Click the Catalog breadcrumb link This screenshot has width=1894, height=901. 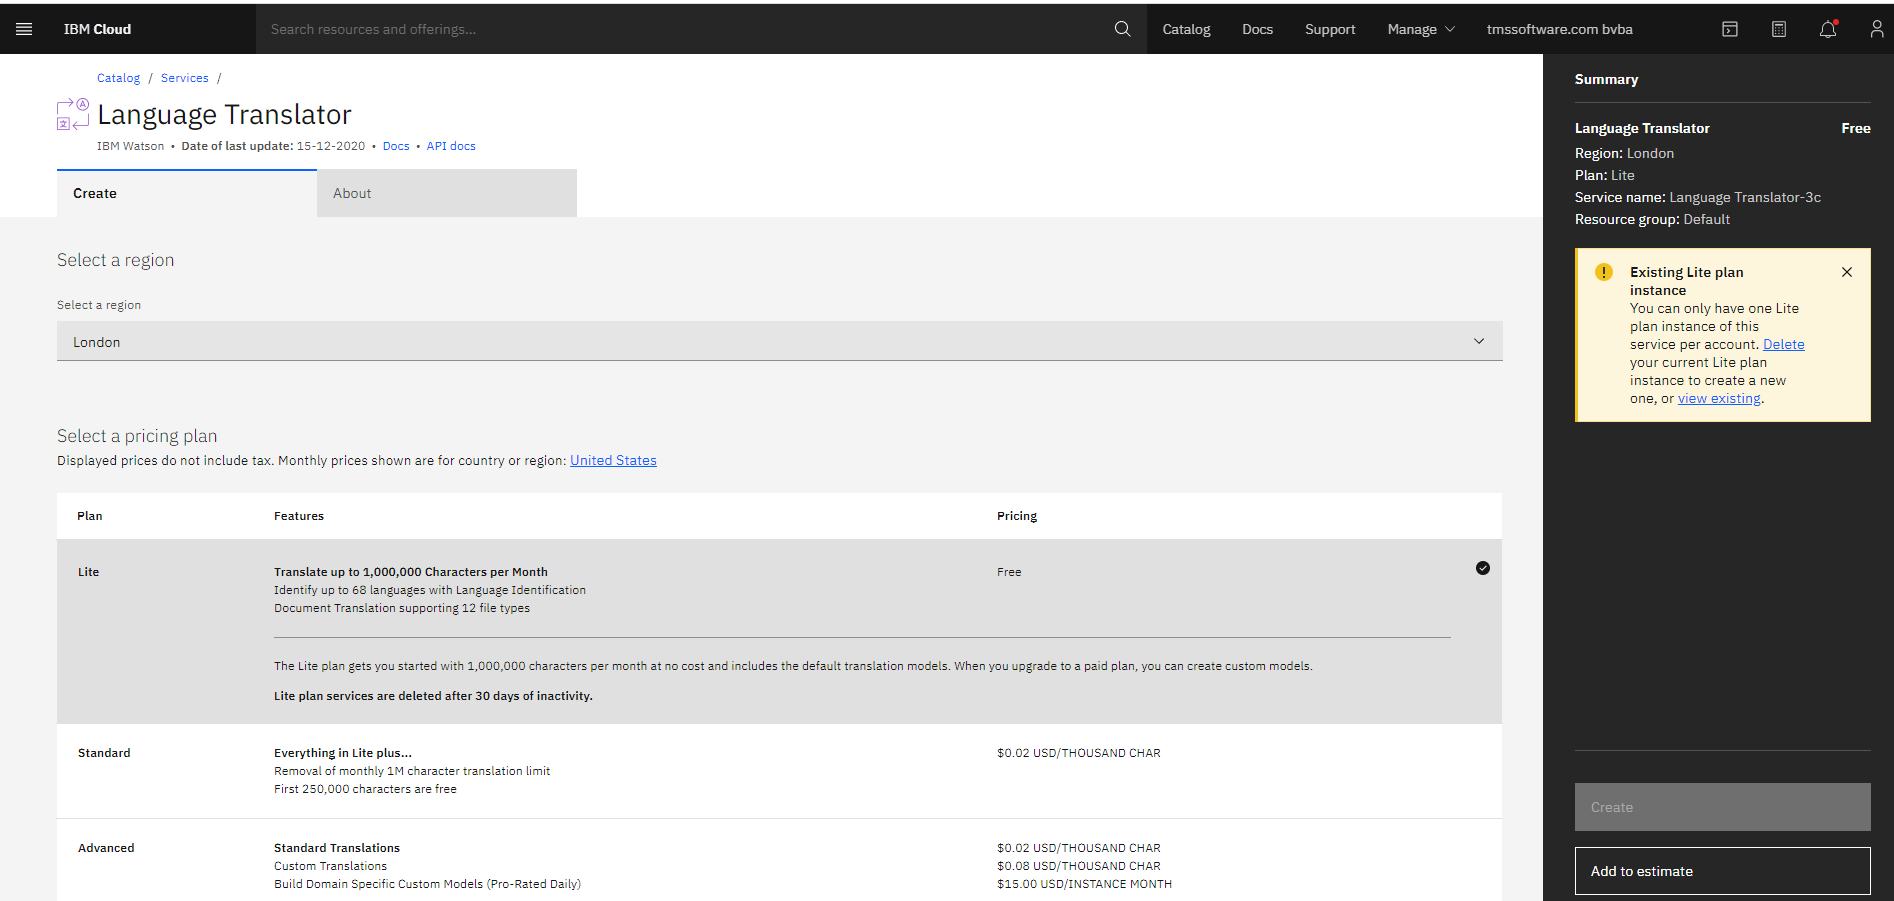(x=118, y=78)
